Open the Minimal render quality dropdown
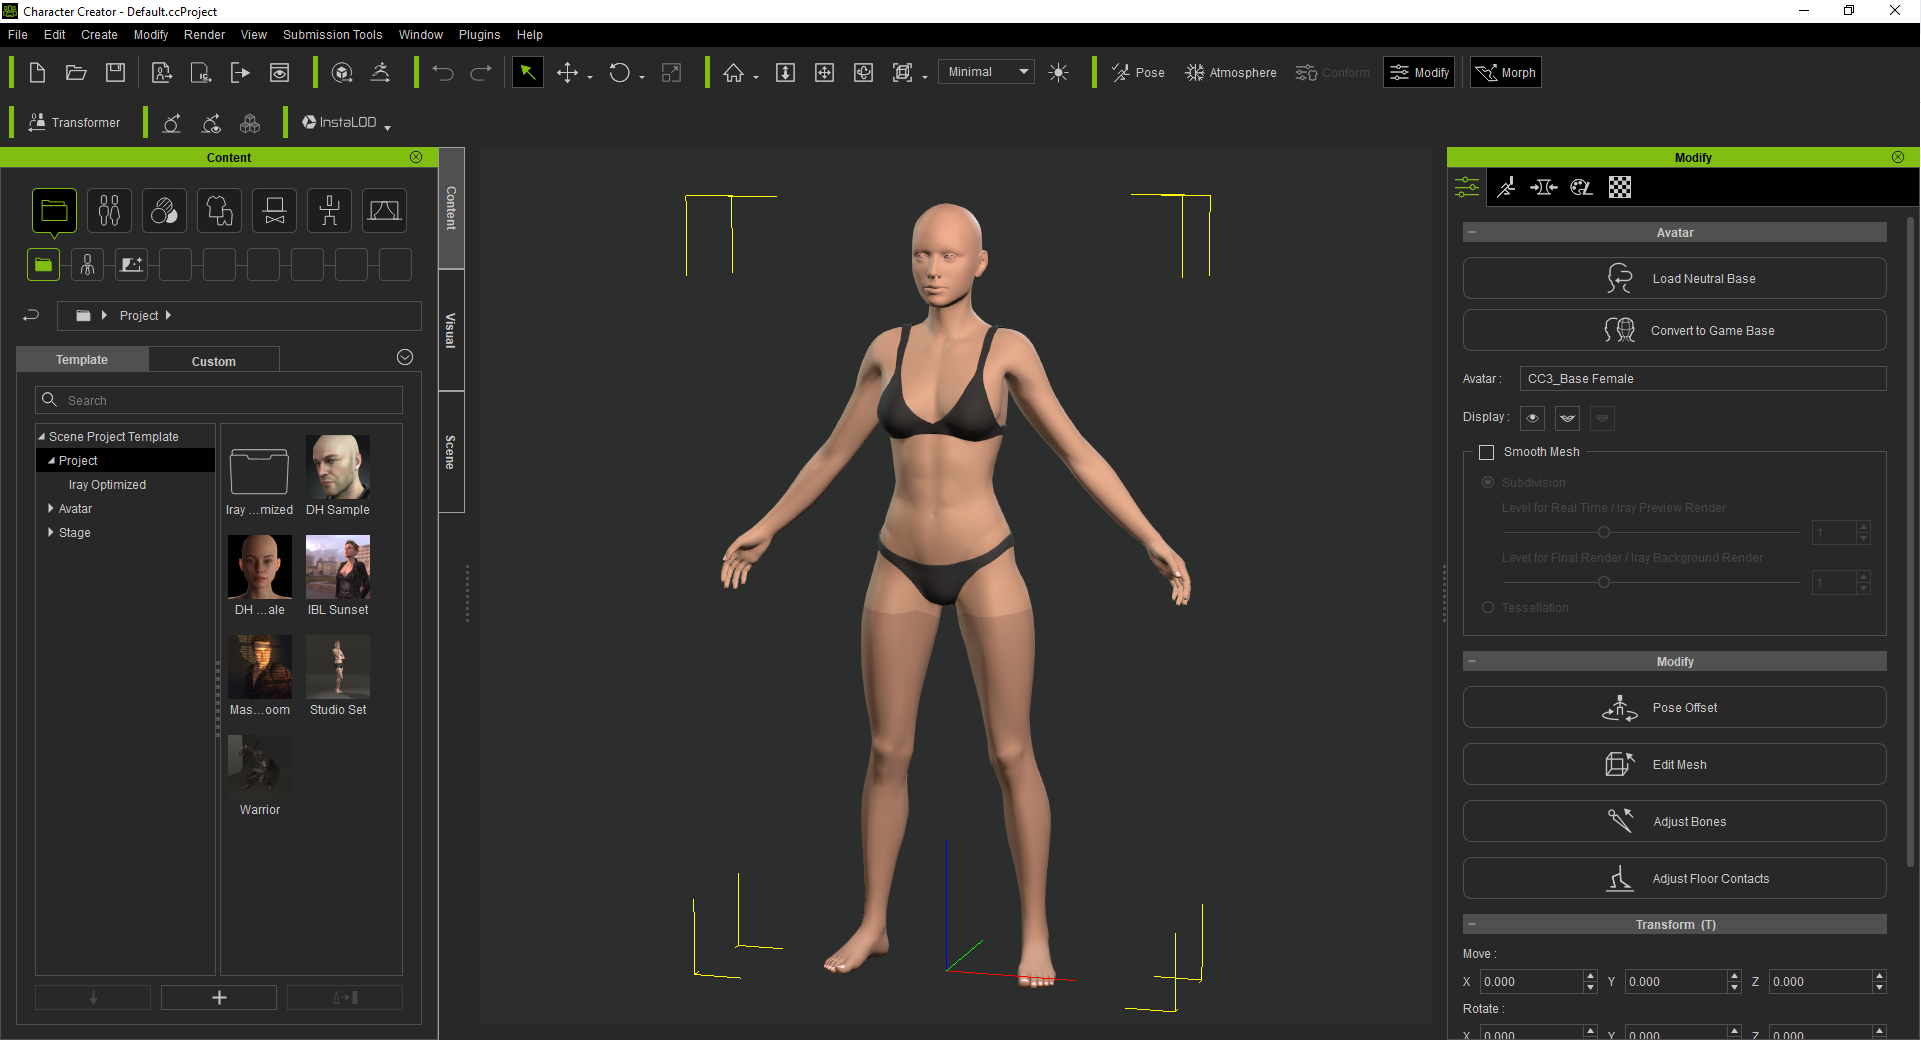Screen dimensions: 1921x1040 [986, 71]
